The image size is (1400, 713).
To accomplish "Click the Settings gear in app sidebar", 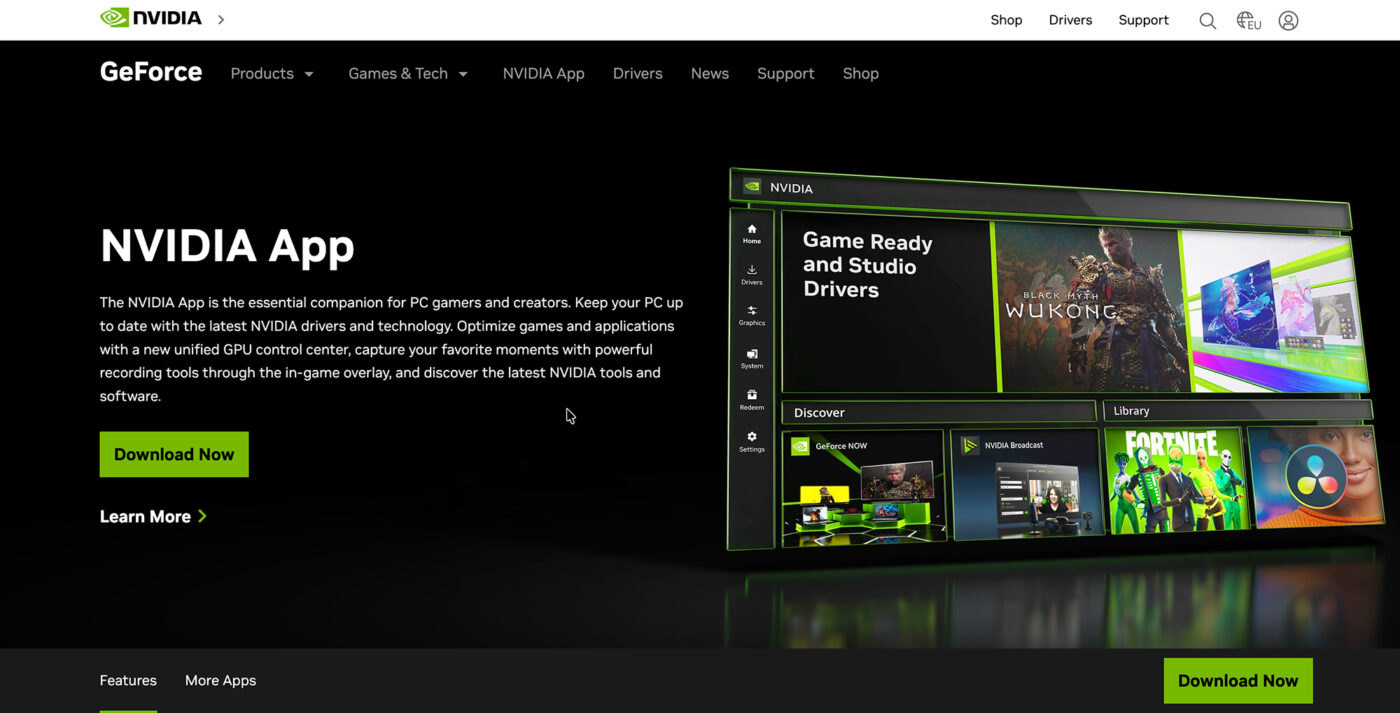I will coord(752,441).
